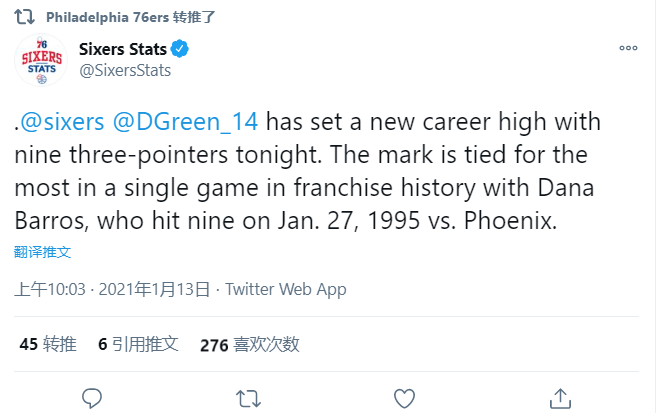Open the more options ellipsis menu
The height and width of the screenshot is (413, 656).
(x=628, y=48)
